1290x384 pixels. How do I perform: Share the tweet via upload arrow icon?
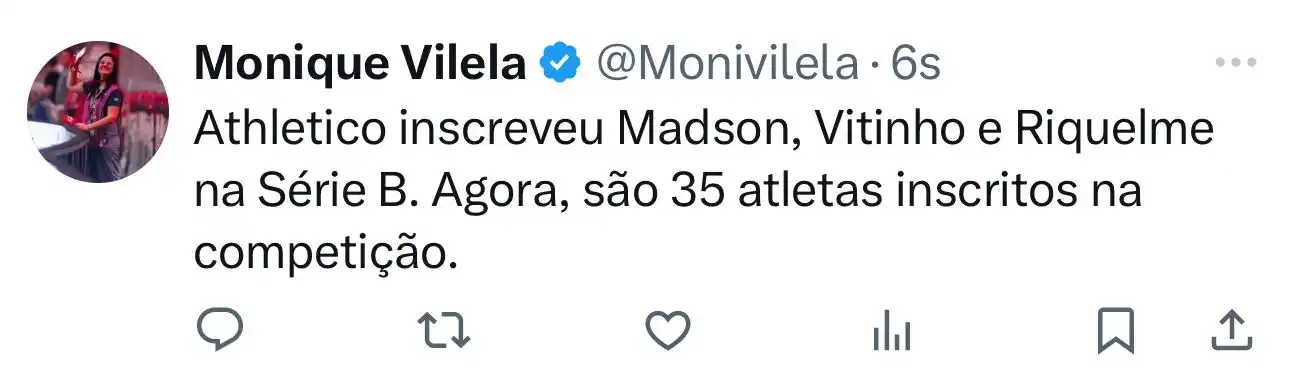[1231, 330]
